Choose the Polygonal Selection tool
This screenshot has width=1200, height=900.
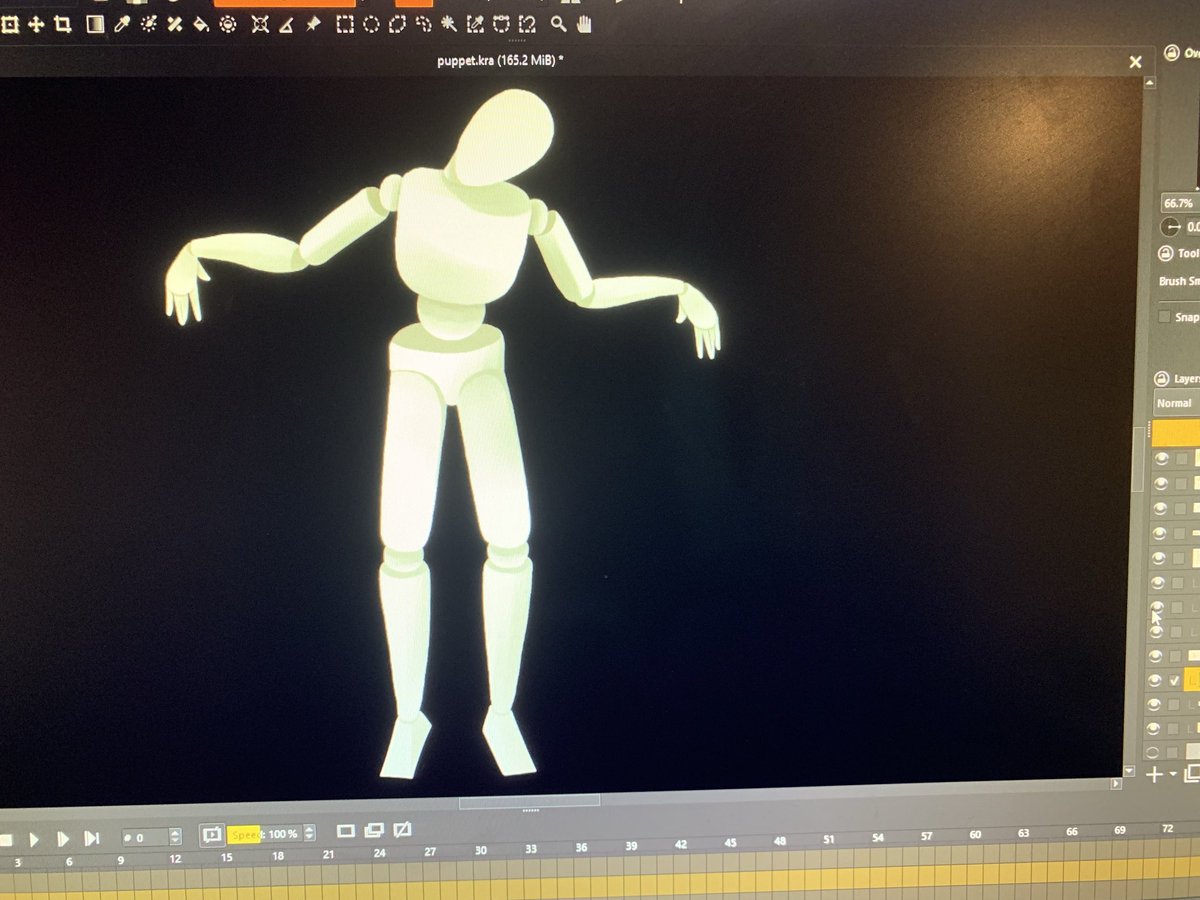coord(397,24)
